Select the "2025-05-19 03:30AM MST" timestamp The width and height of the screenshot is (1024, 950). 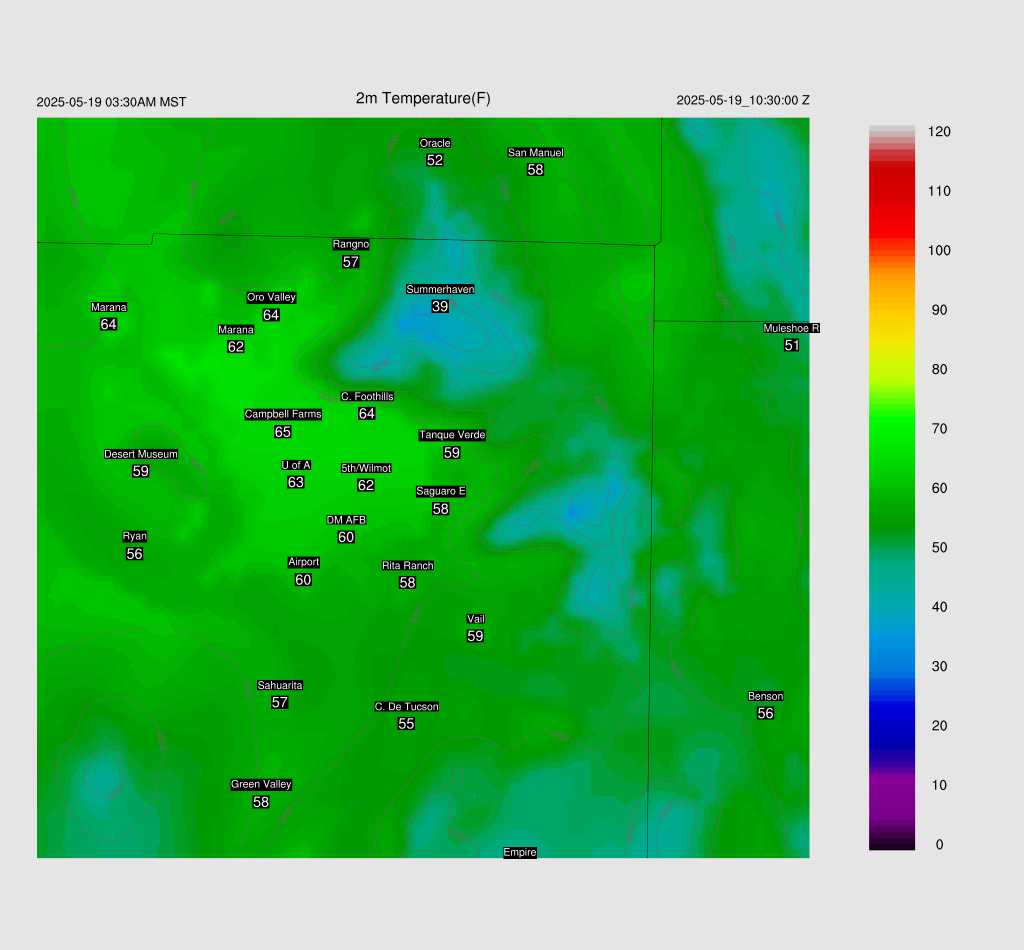(x=111, y=103)
